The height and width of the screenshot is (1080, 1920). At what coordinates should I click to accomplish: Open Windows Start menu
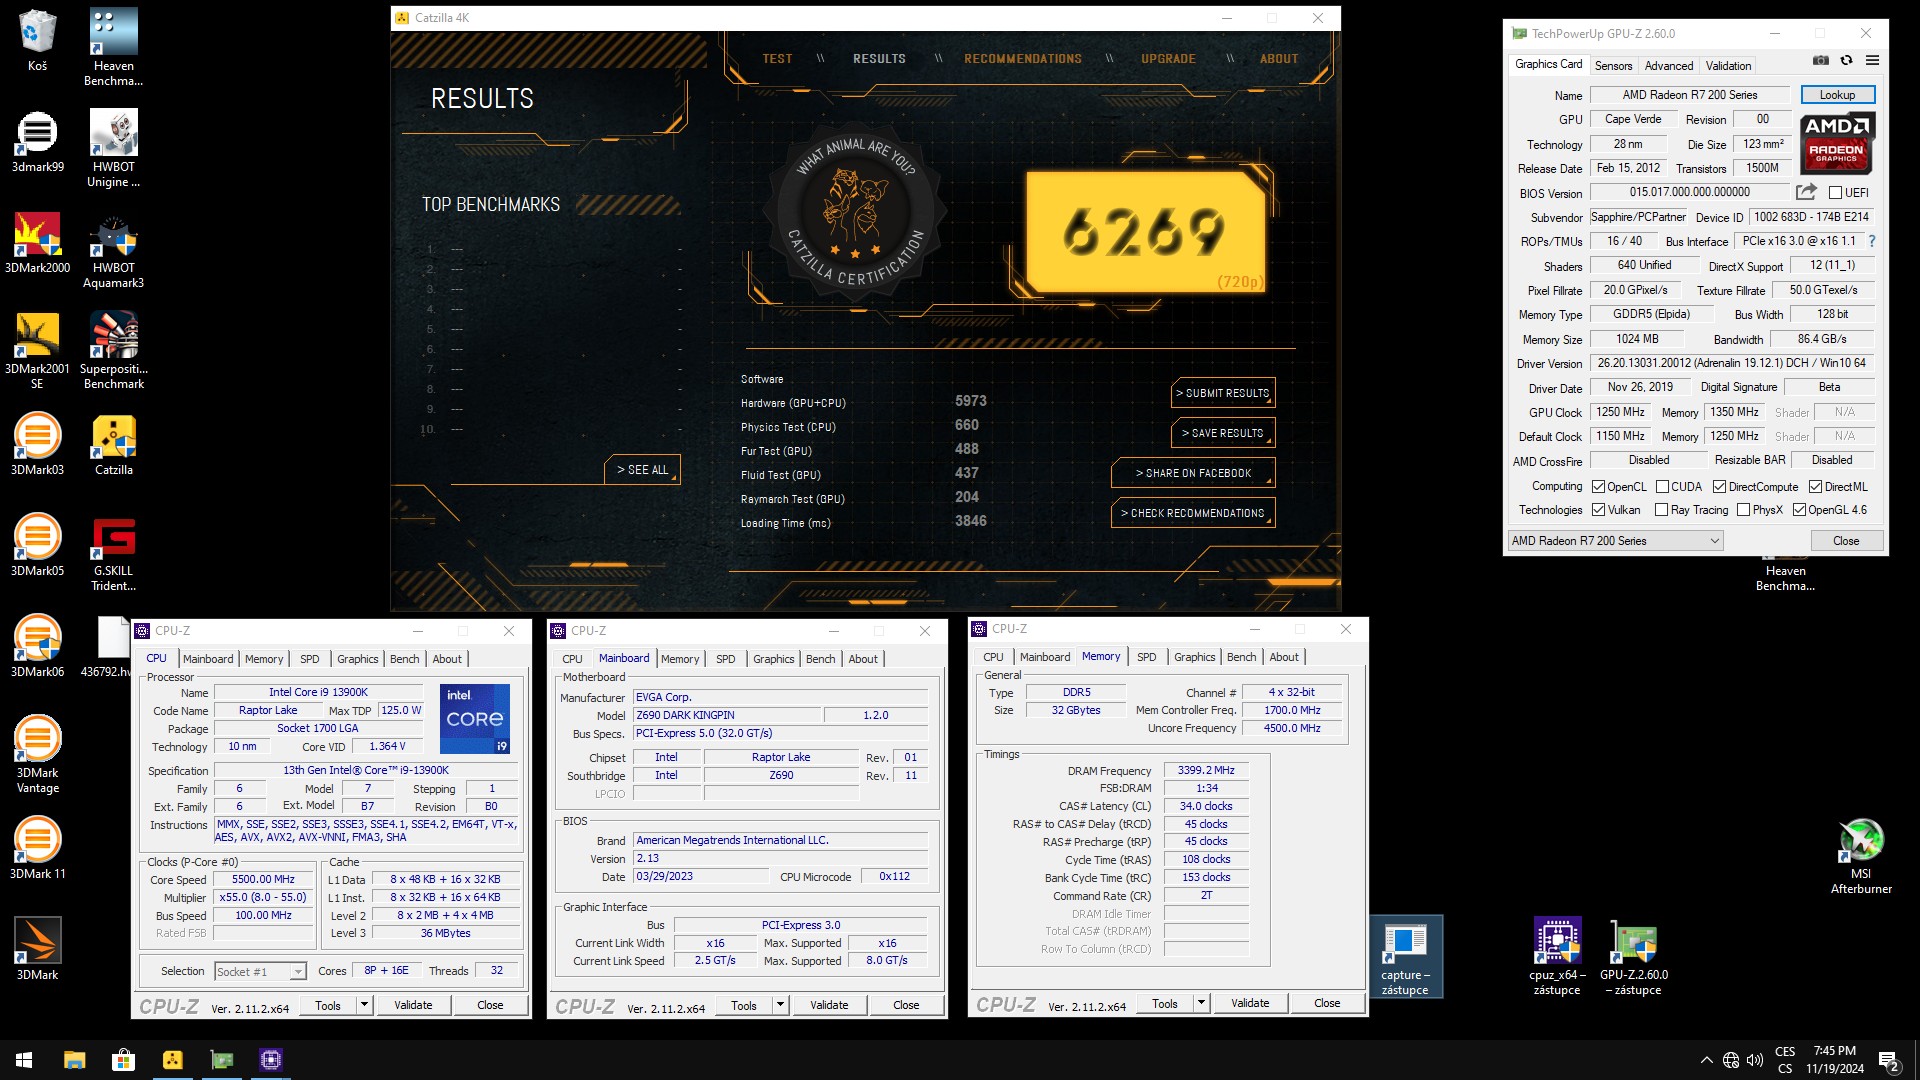pos(24,1060)
